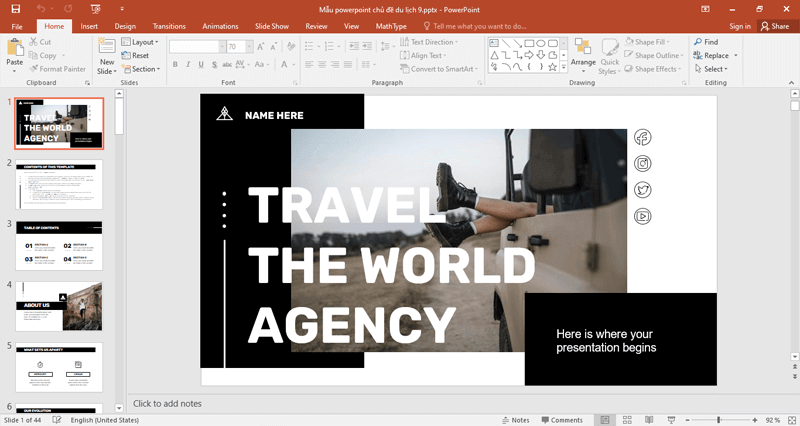
Task: Expand Text Direction dropdown
Action: (x=429, y=42)
